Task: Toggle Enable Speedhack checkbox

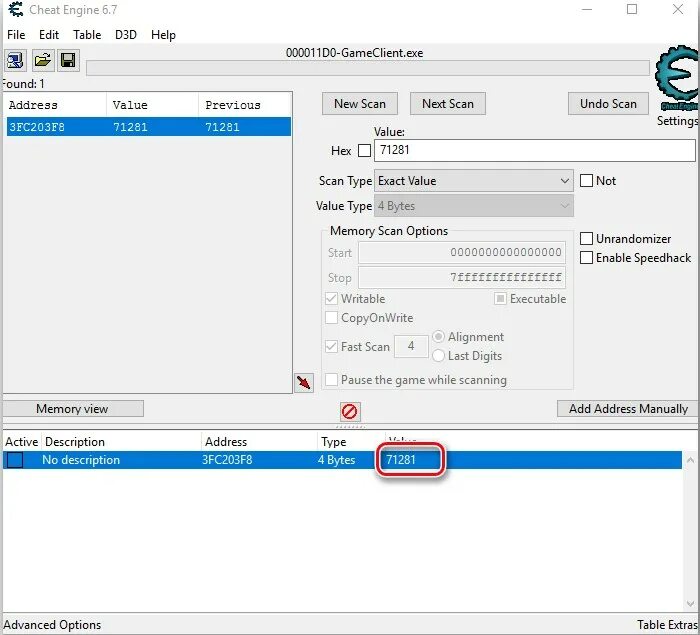Action: click(586, 258)
